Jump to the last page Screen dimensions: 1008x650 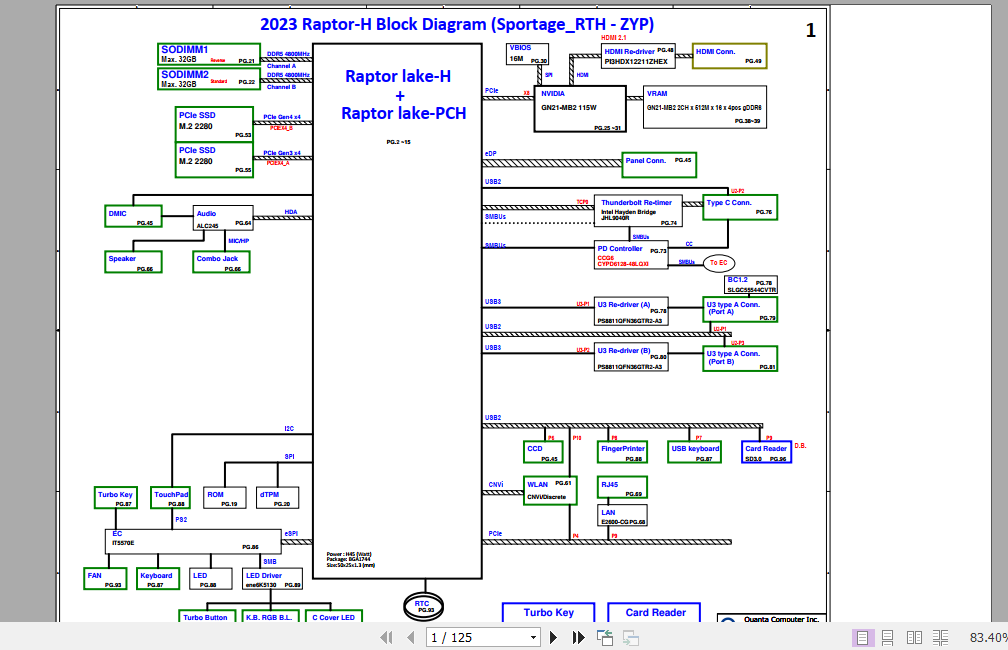[x=579, y=637]
